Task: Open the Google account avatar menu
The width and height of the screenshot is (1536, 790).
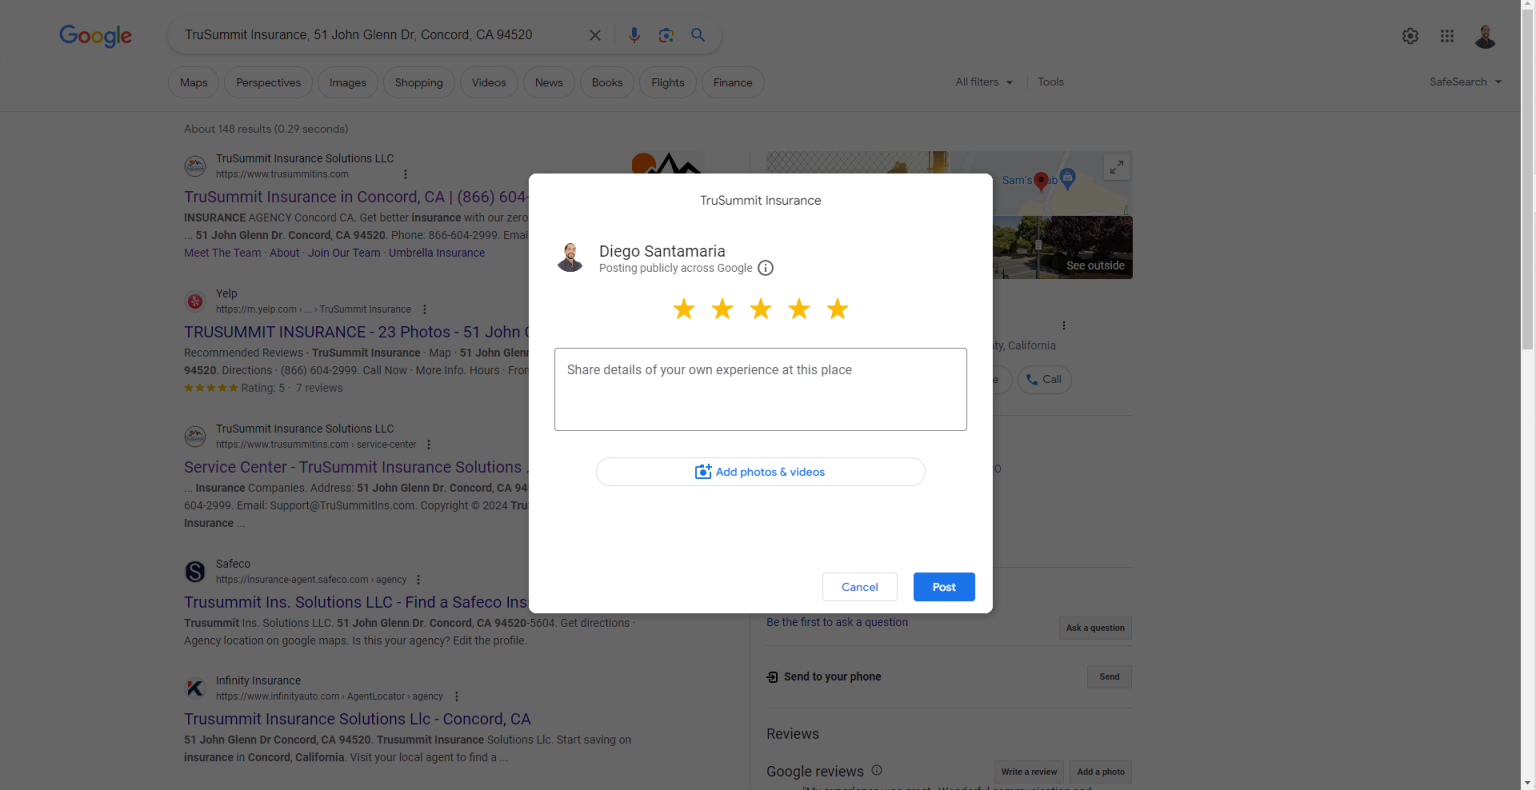Action: coord(1485,36)
